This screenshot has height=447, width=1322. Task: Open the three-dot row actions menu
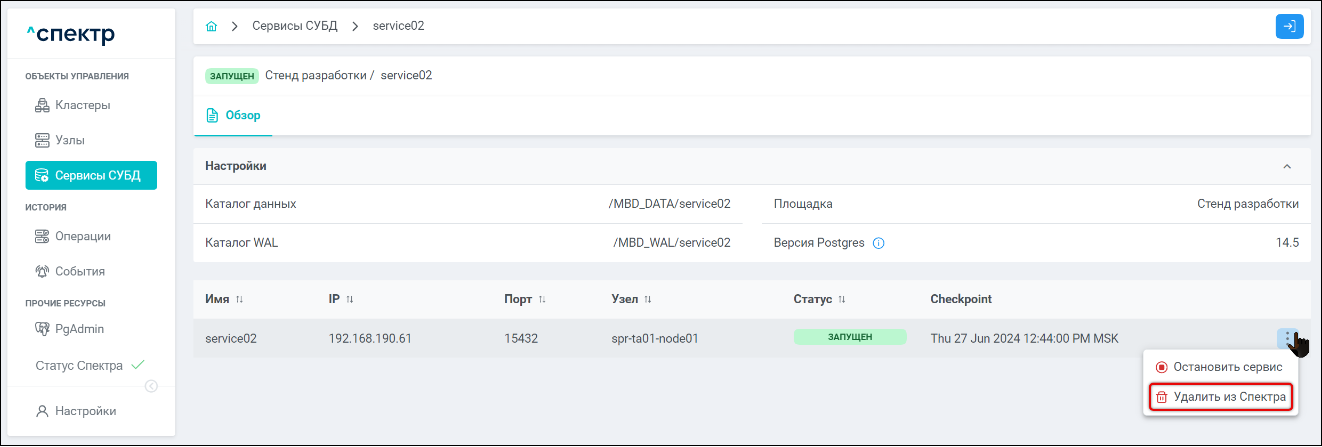(1289, 338)
